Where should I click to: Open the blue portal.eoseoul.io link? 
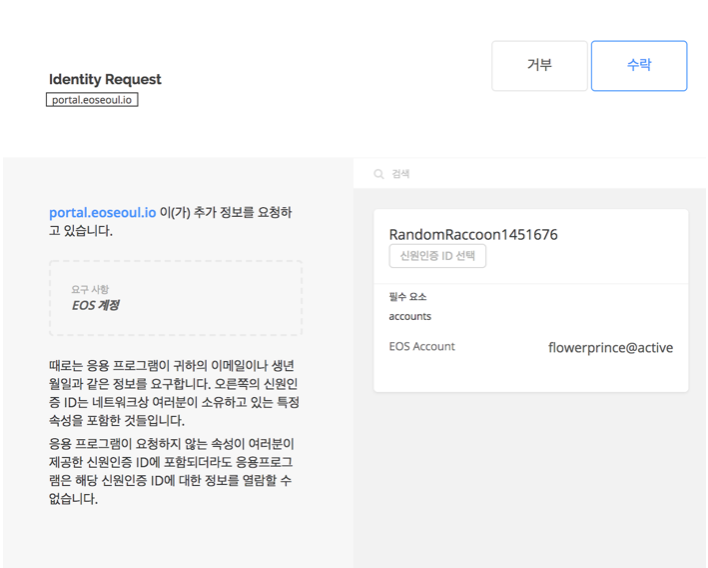click(102, 213)
